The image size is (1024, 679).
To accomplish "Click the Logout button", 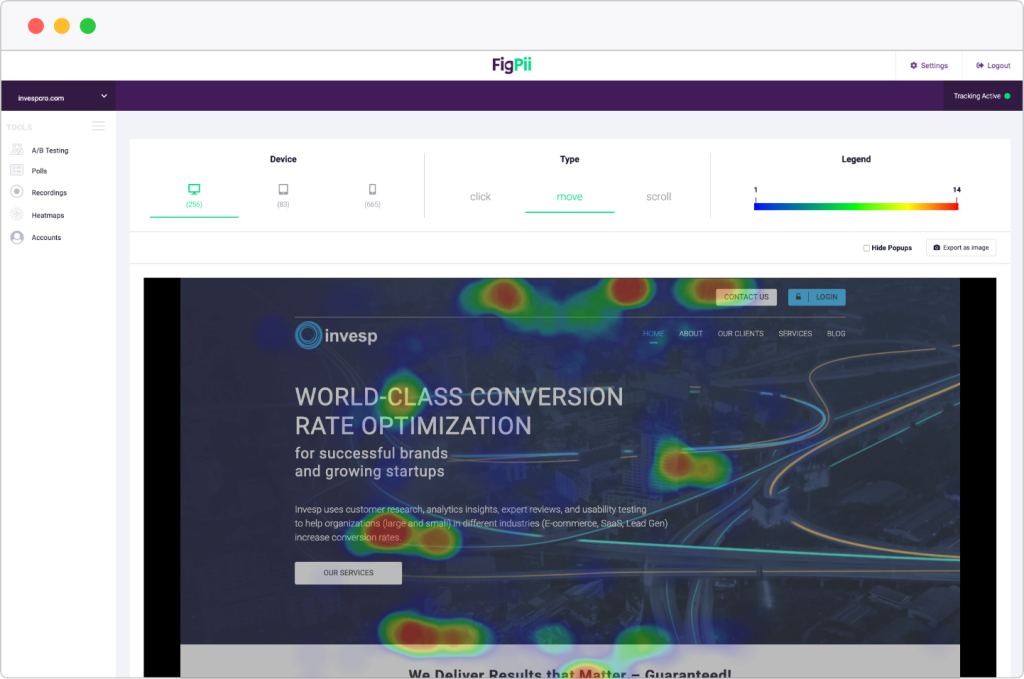I will (993, 66).
